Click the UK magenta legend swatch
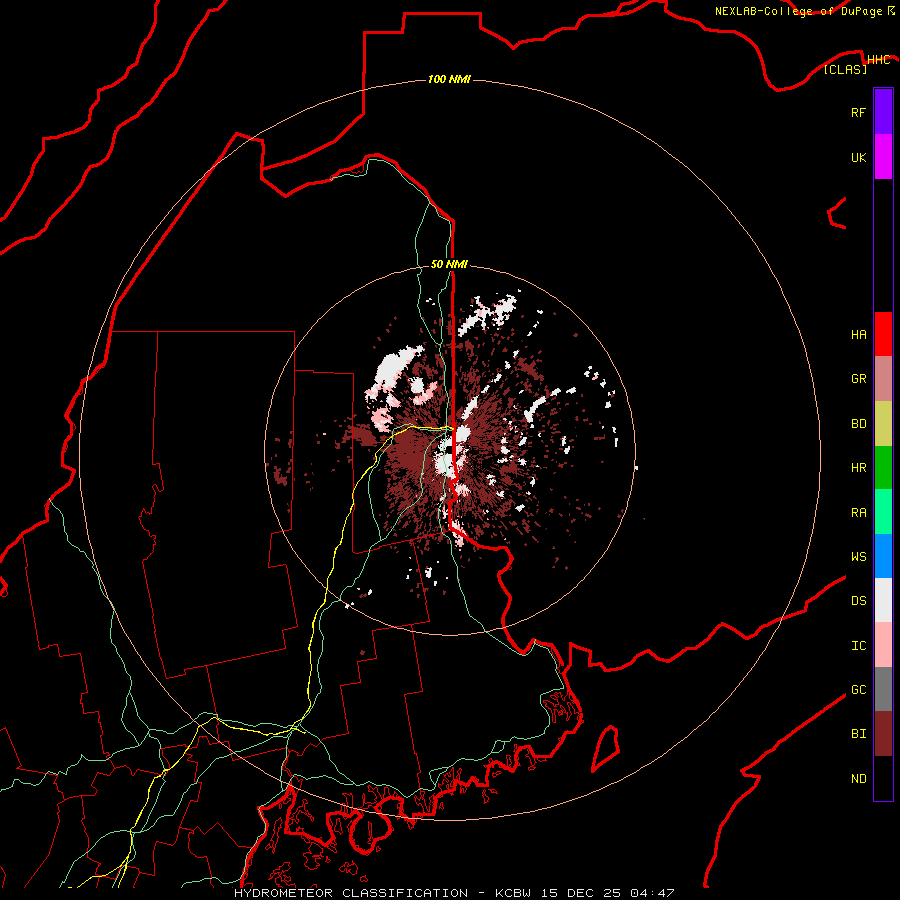This screenshot has width=900, height=900. click(x=883, y=157)
